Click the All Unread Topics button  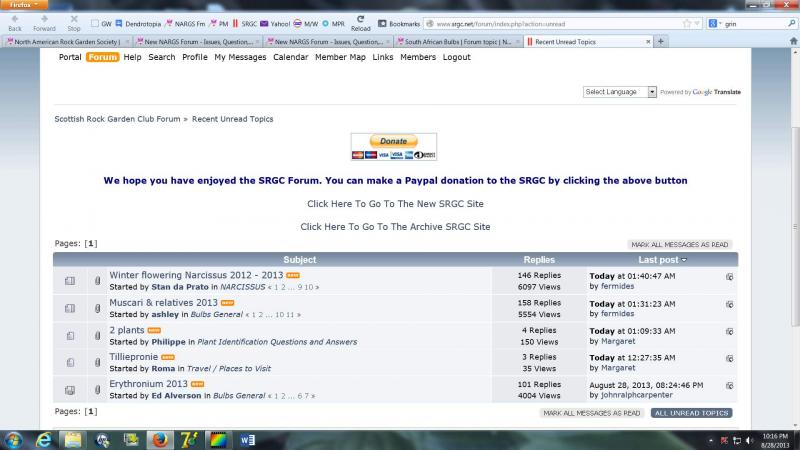pos(691,413)
